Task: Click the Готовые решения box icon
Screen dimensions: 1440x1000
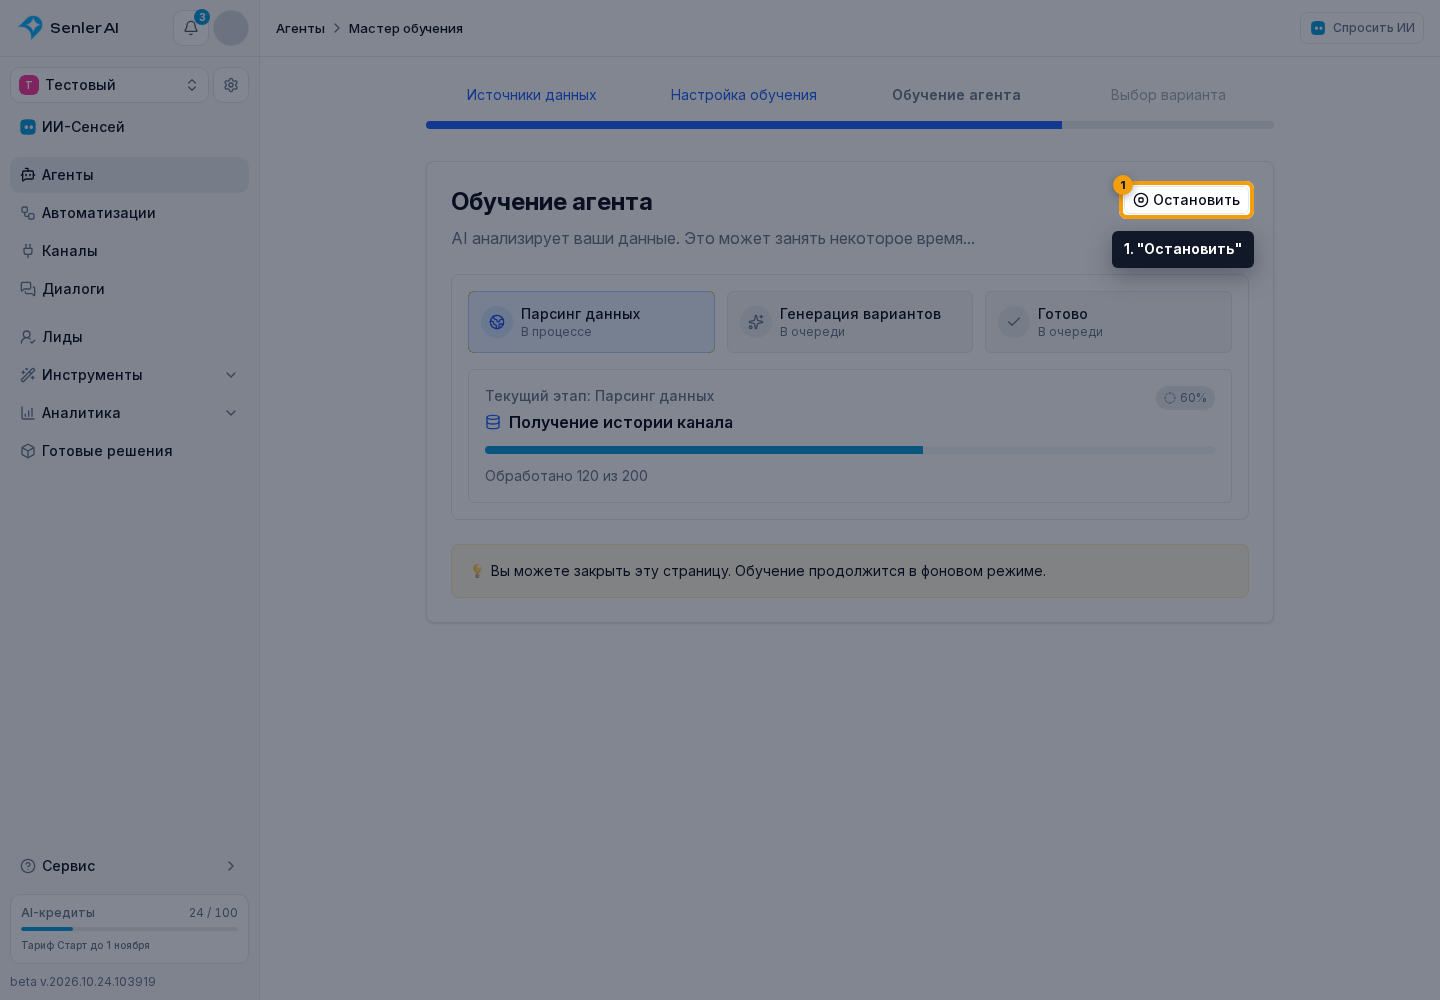Action: [28, 451]
